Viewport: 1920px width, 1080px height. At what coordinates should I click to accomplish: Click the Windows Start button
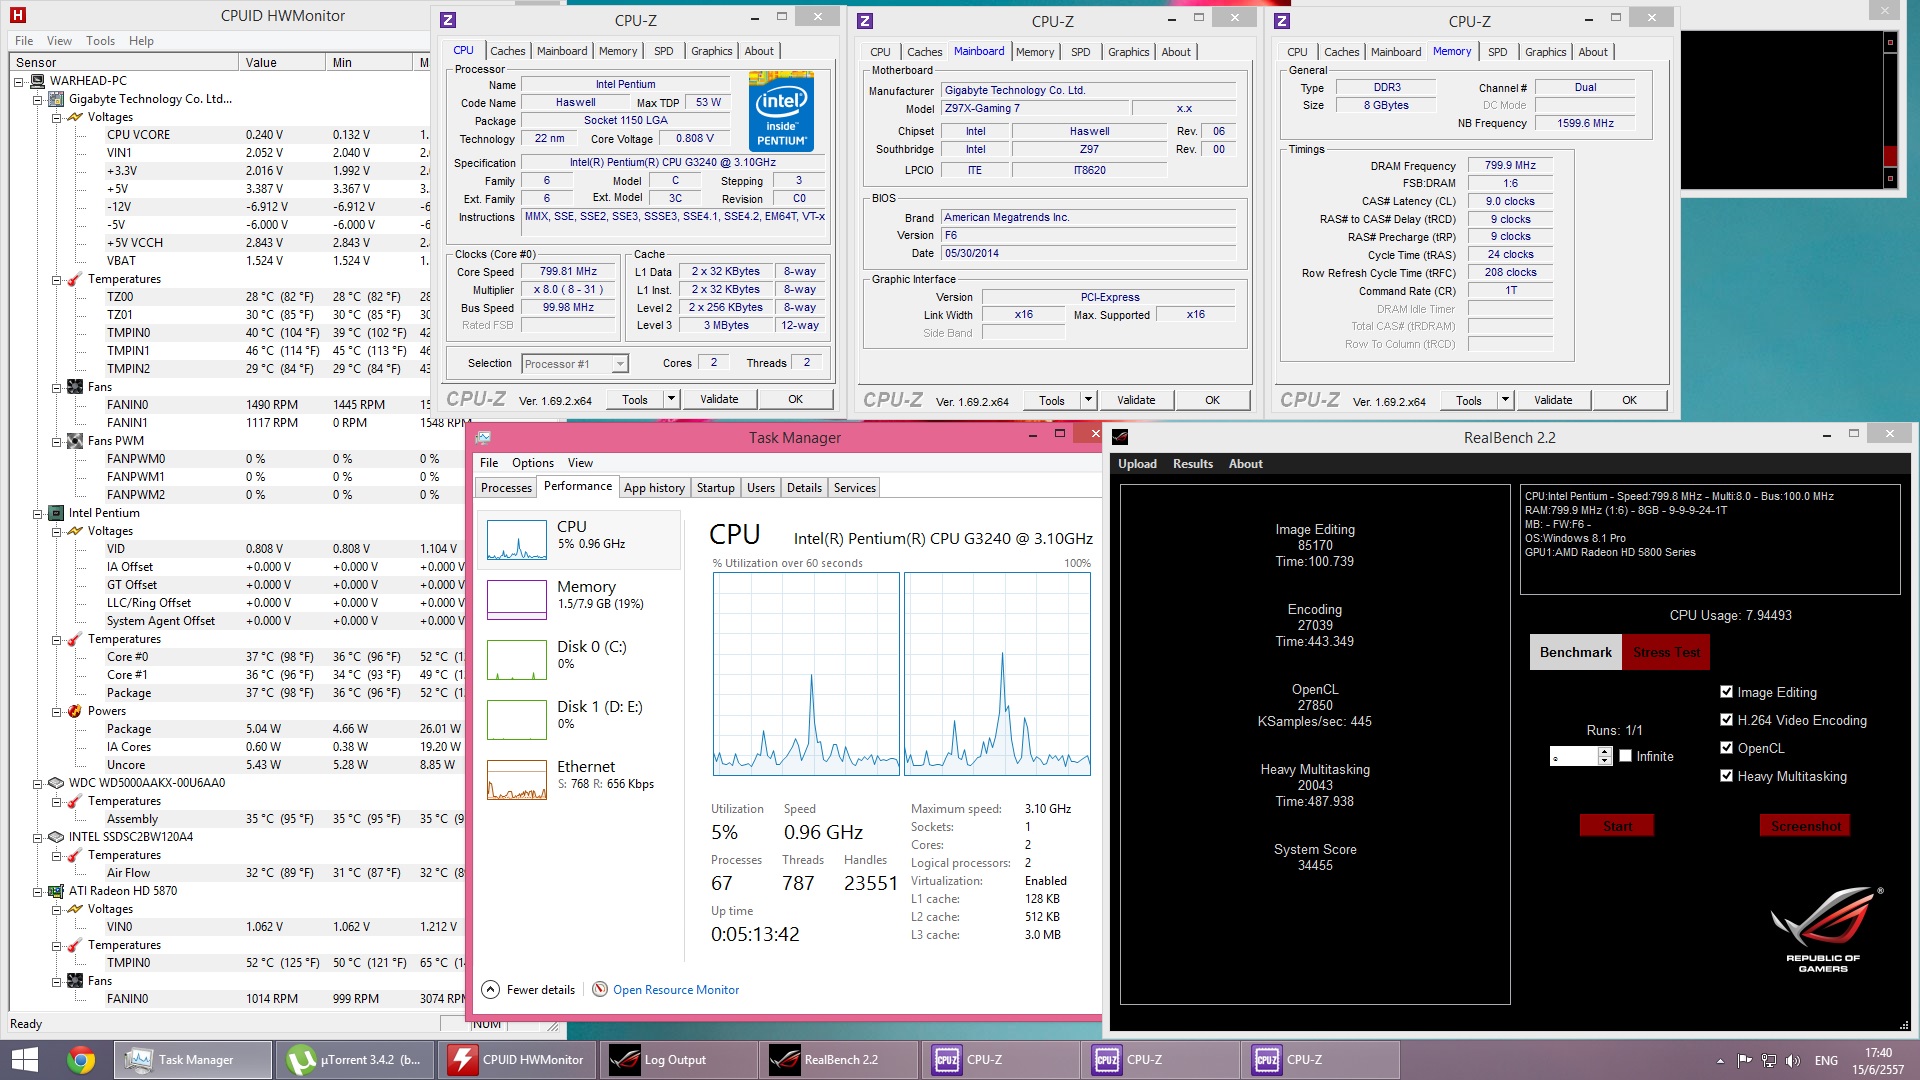24,1059
